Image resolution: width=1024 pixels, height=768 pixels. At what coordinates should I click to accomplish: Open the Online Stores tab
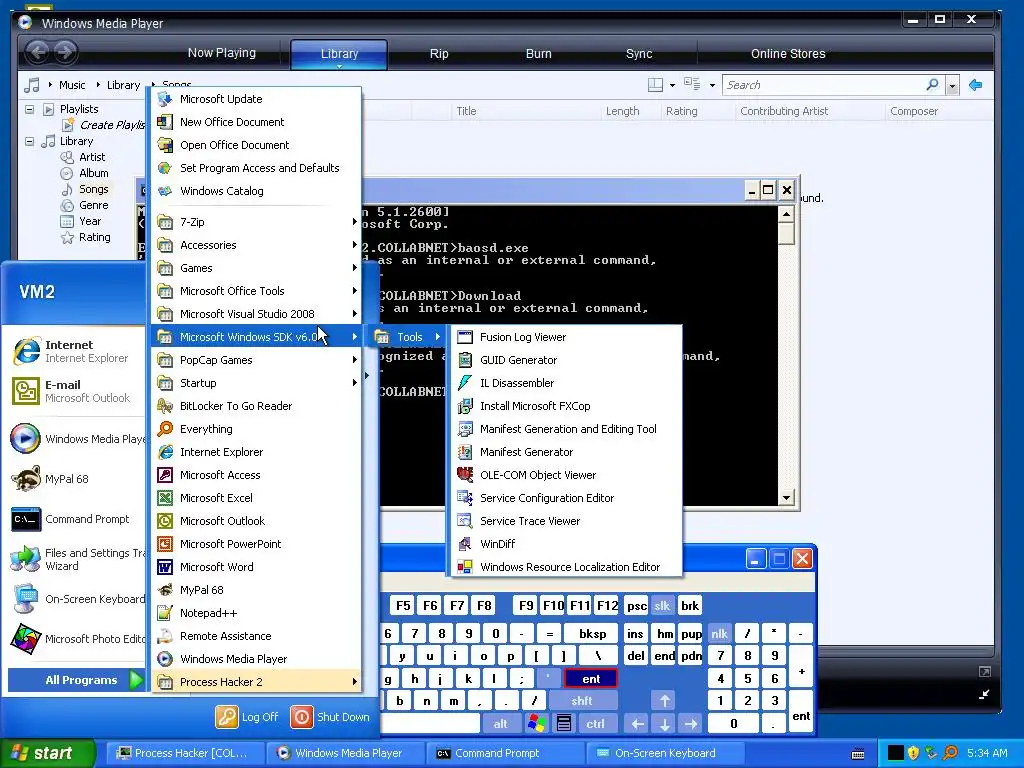[788, 54]
